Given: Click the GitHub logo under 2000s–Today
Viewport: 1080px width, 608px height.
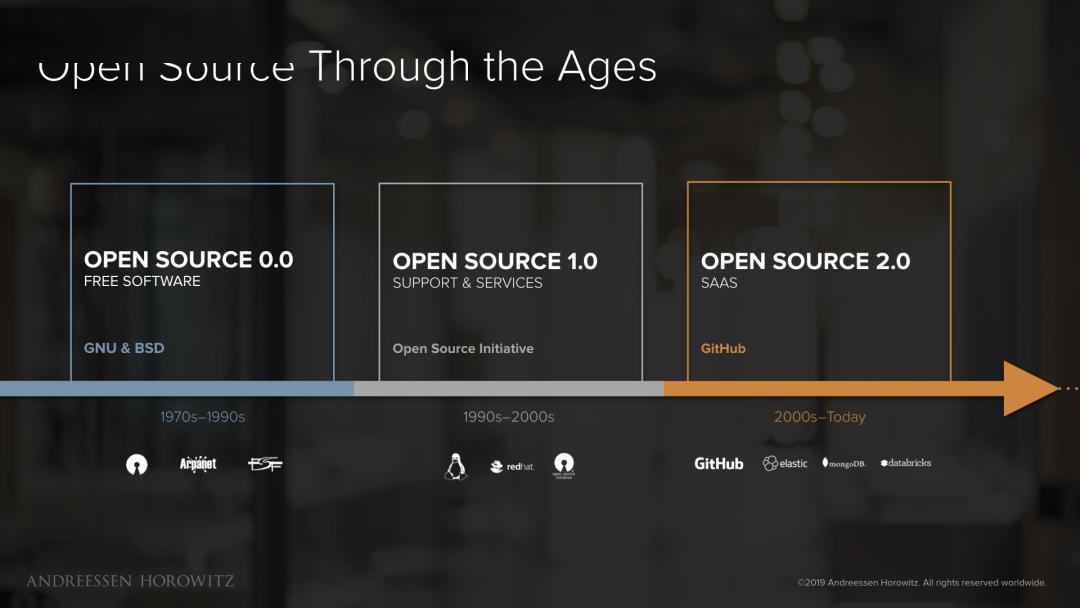Looking at the screenshot, I should click(718, 464).
